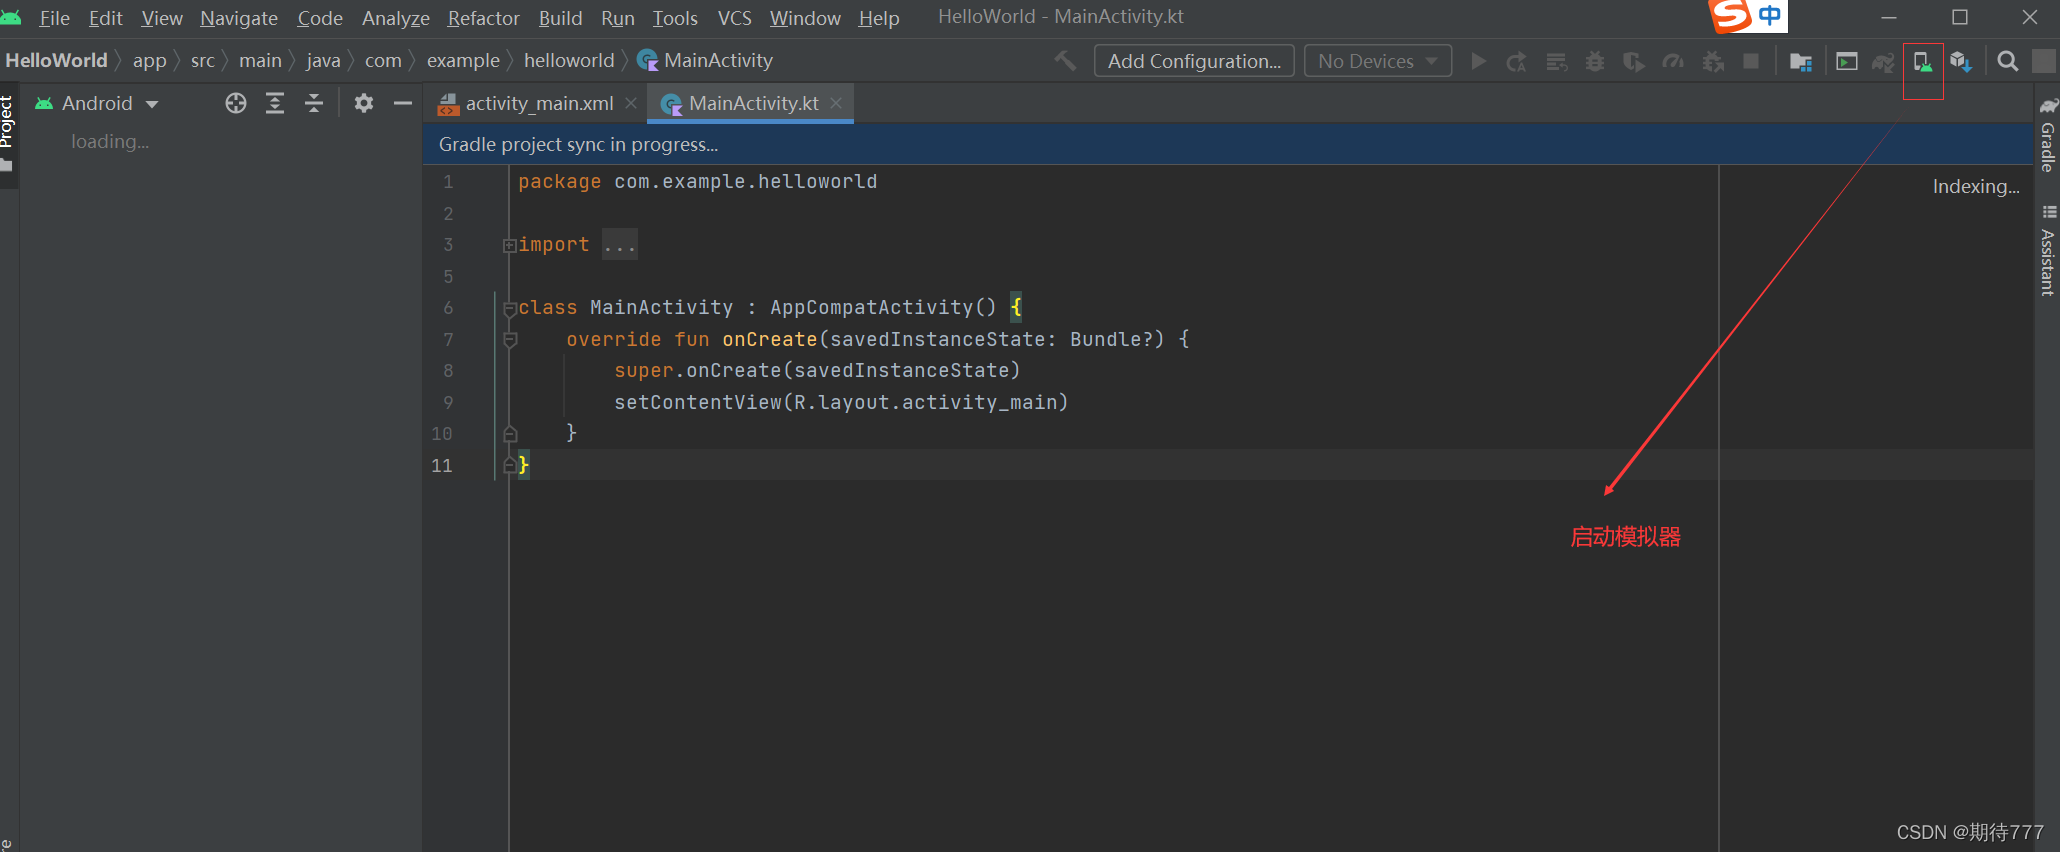Close the activity_main.xml tab
This screenshot has height=852, width=2060.
coord(631,103)
